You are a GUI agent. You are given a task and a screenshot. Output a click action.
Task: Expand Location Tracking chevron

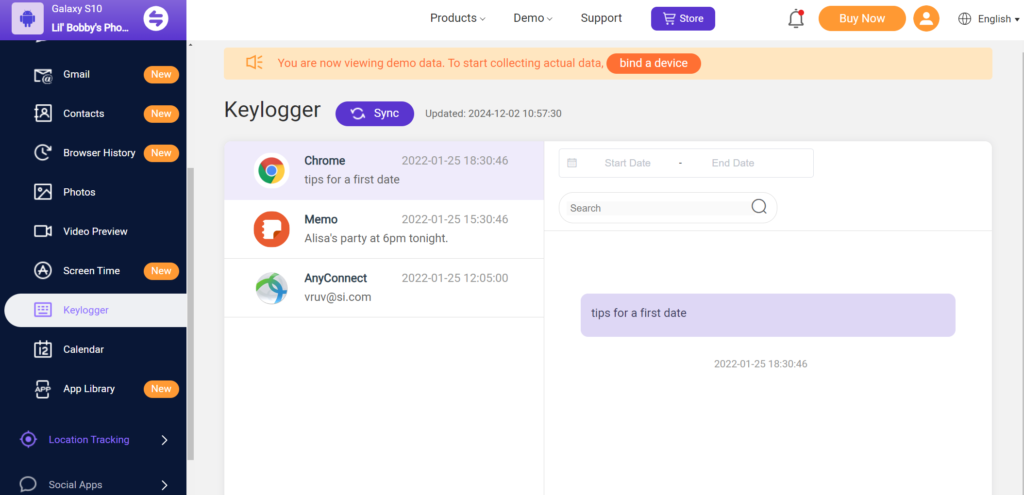pos(165,440)
